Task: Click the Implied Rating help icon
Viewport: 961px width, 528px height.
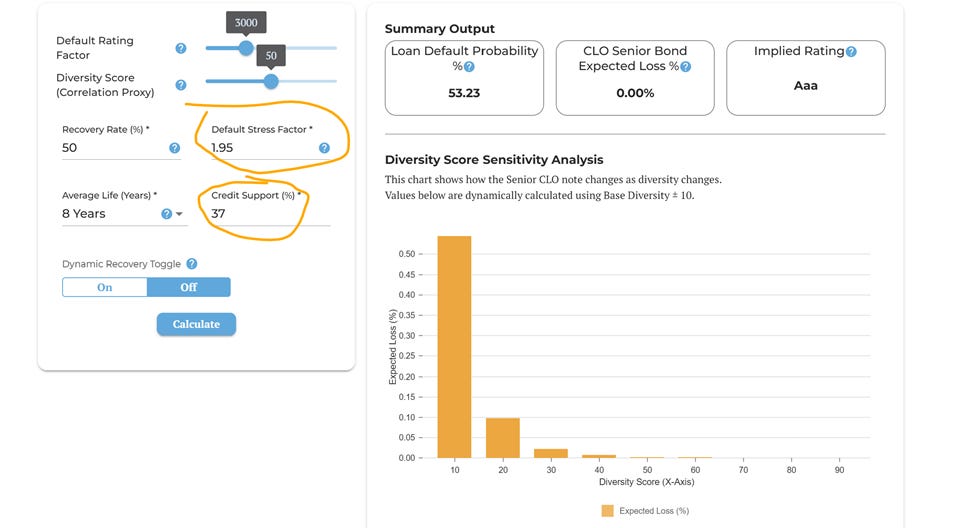Action: (x=851, y=52)
